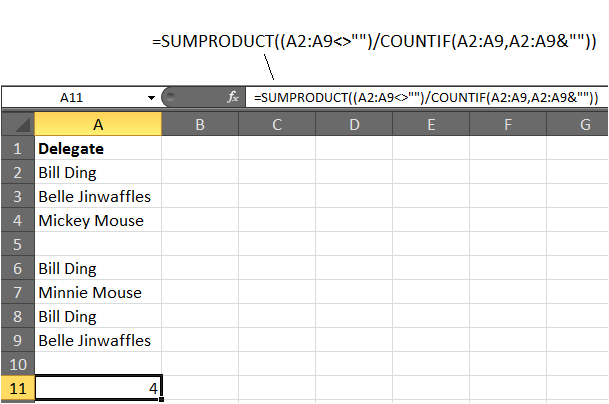Select cell A11 containing 4
Image resolution: width=609 pixels, height=404 pixels.
98,387
